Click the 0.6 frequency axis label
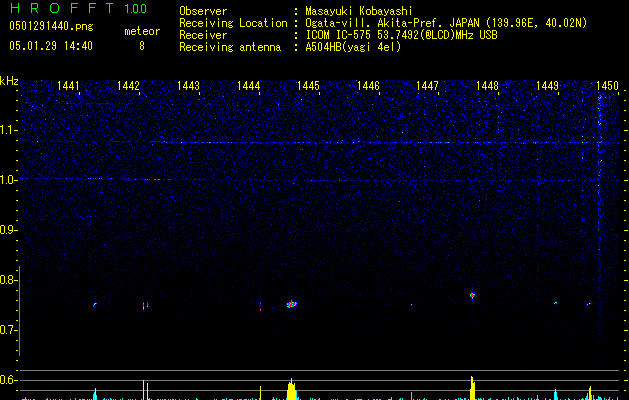629x400 pixels. (x=9, y=380)
